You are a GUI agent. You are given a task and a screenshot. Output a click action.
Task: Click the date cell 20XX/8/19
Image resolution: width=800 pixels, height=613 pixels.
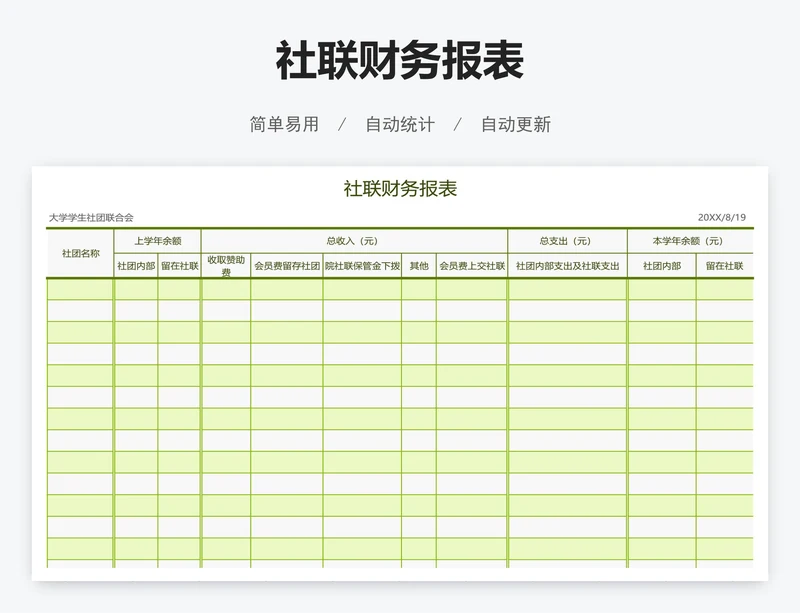click(x=721, y=217)
